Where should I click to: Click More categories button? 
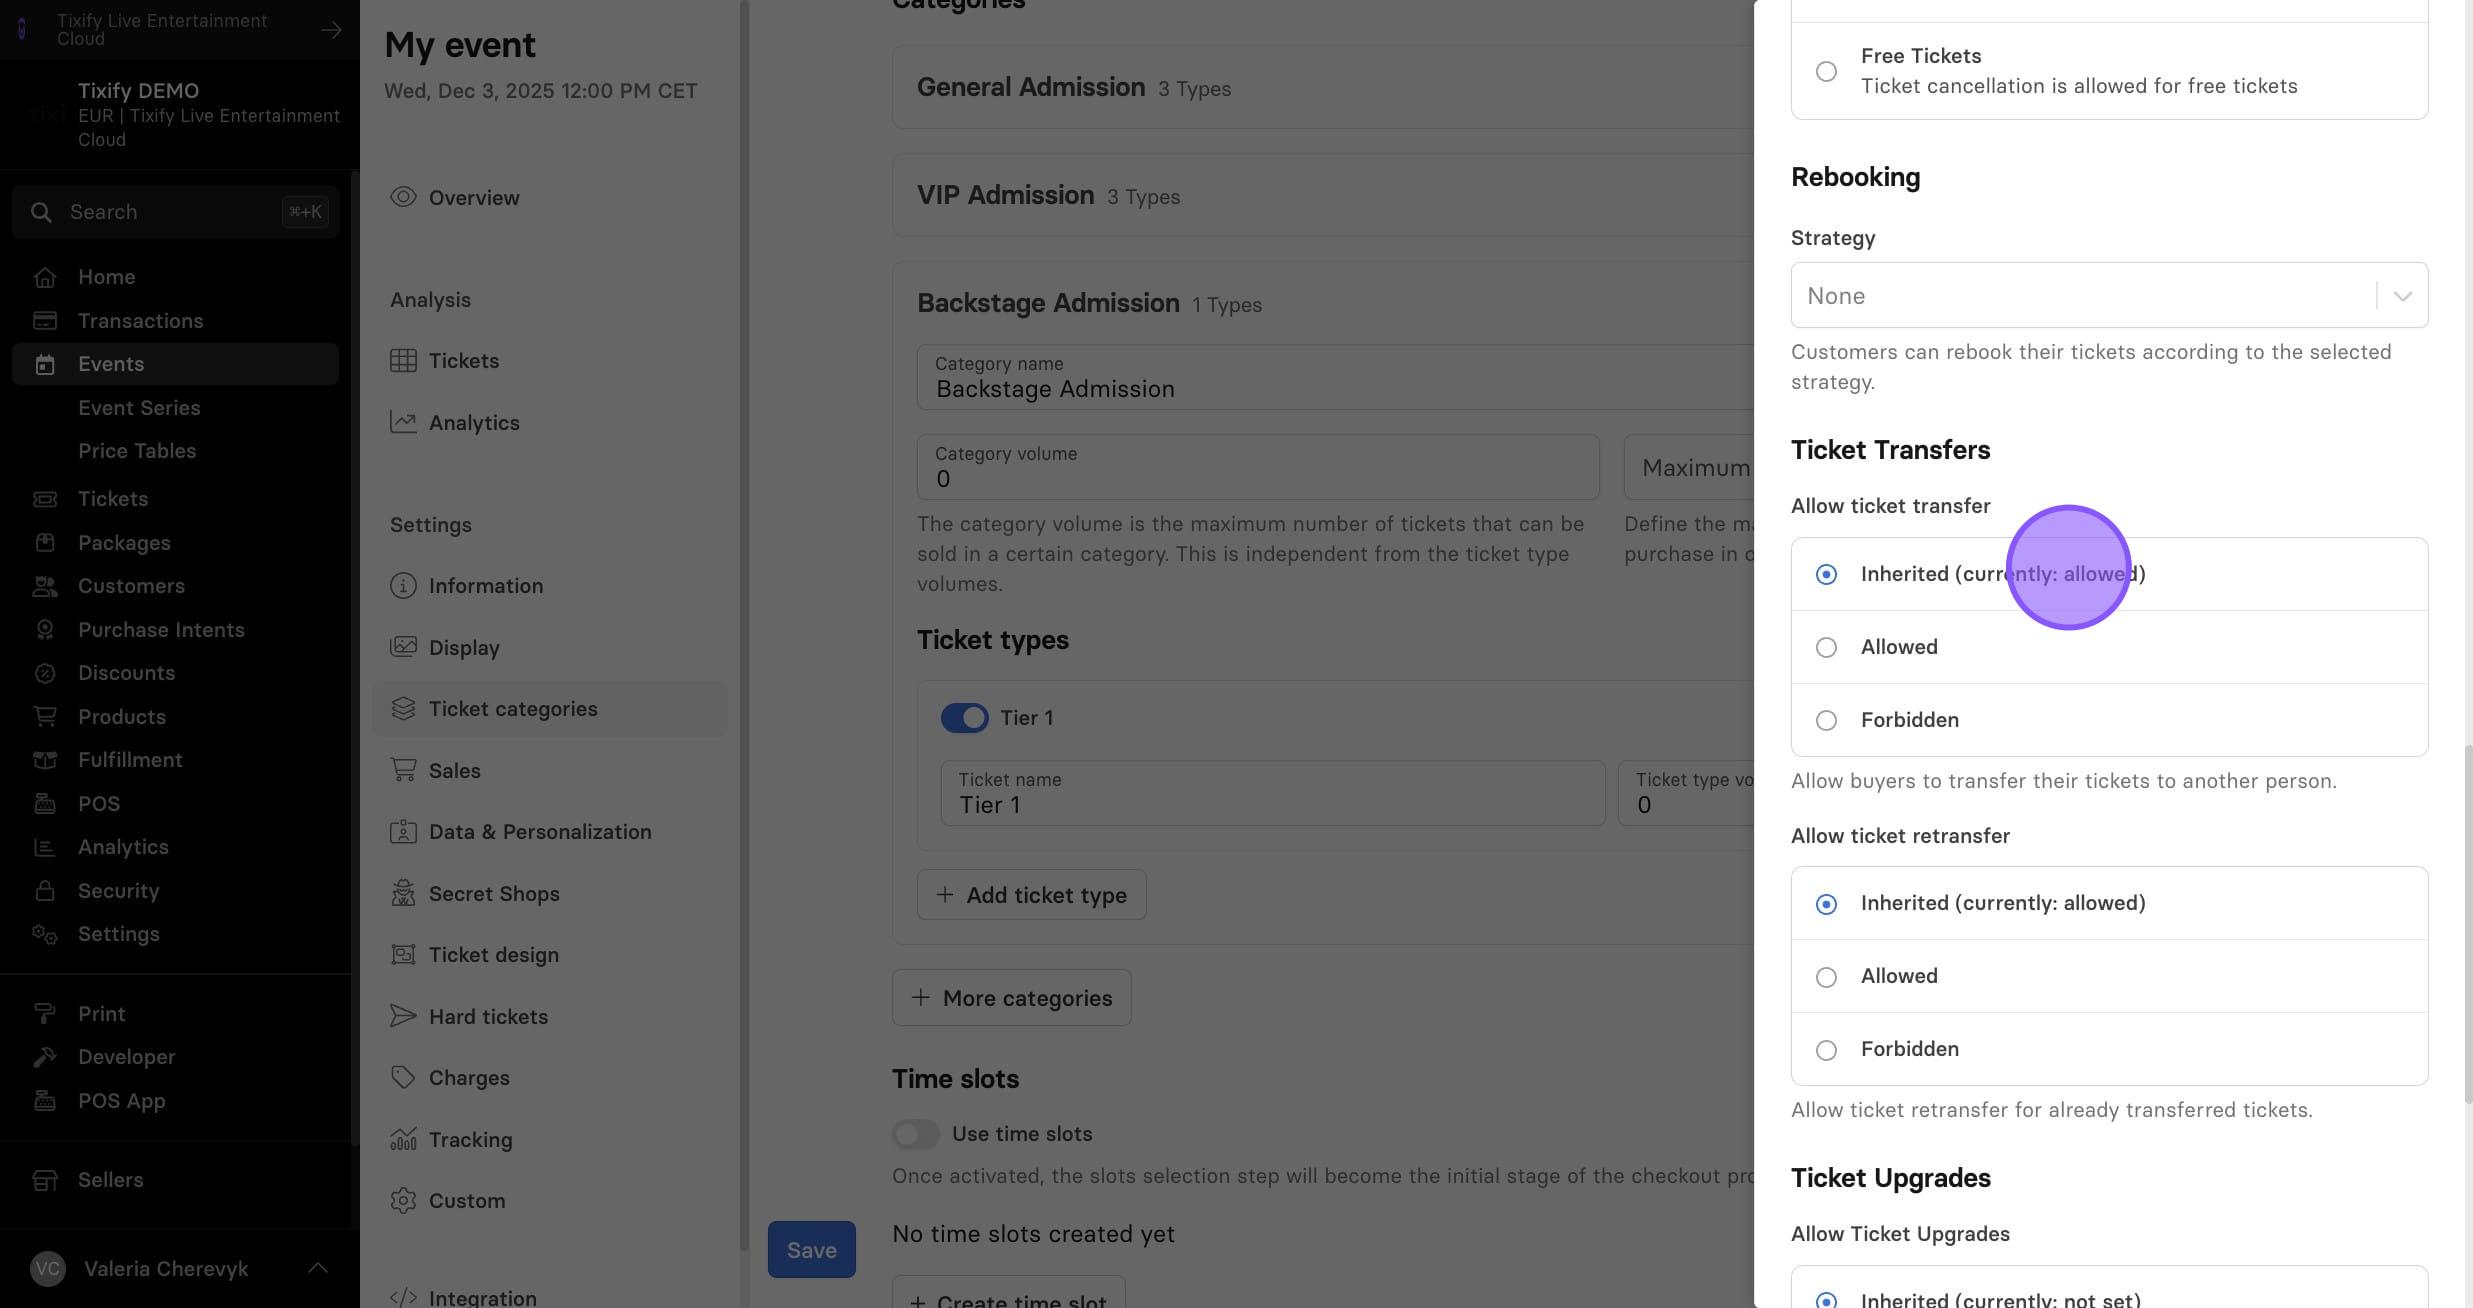click(x=1011, y=998)
